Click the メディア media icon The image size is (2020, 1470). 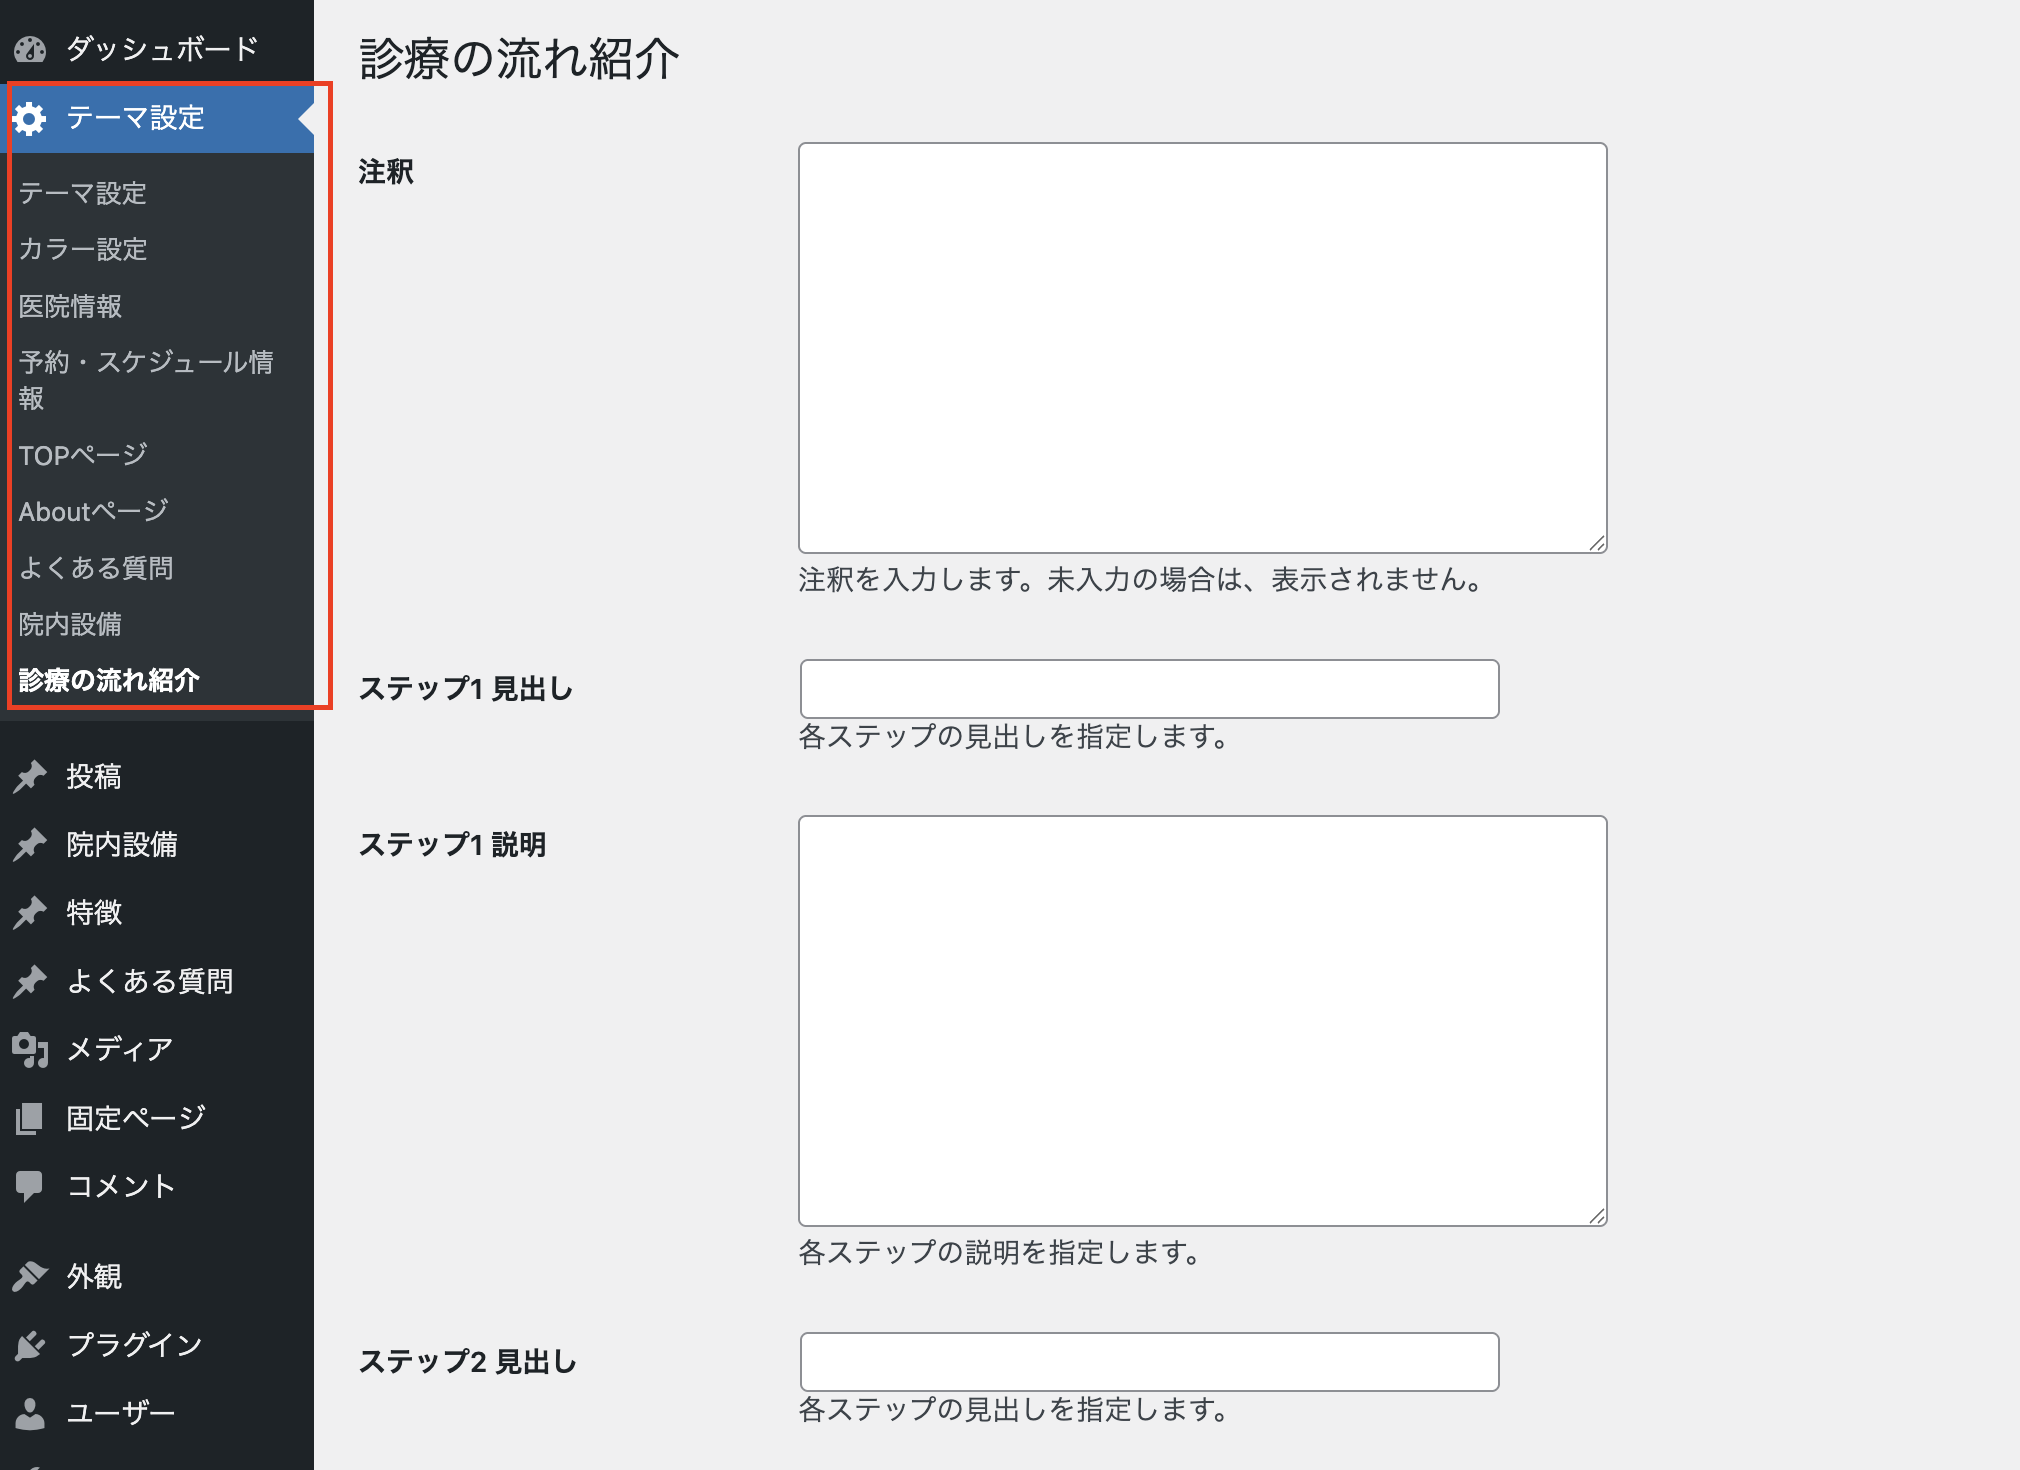[30, 1049]
